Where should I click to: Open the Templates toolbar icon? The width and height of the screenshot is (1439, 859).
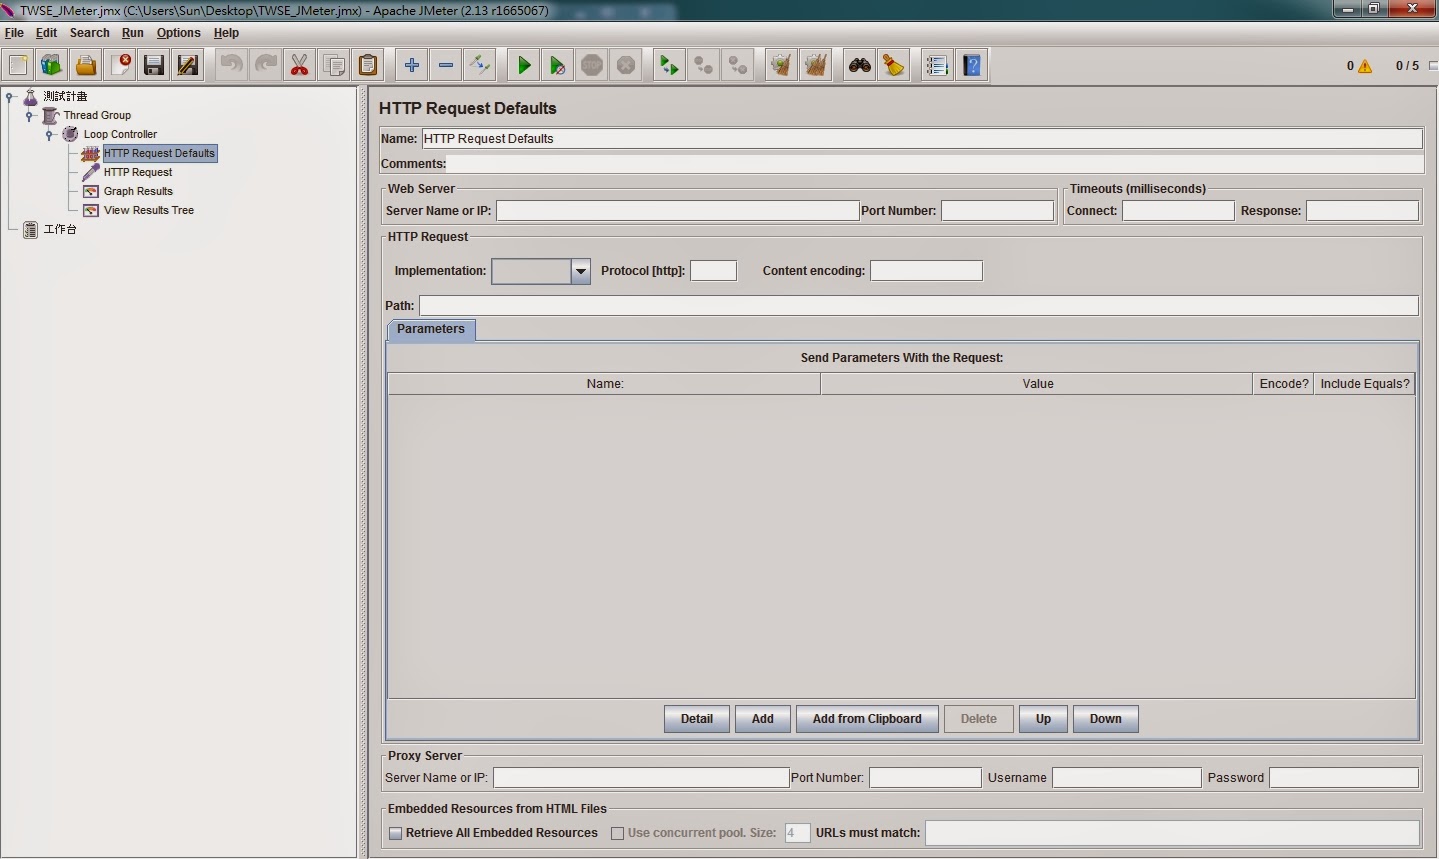point(52,66)
